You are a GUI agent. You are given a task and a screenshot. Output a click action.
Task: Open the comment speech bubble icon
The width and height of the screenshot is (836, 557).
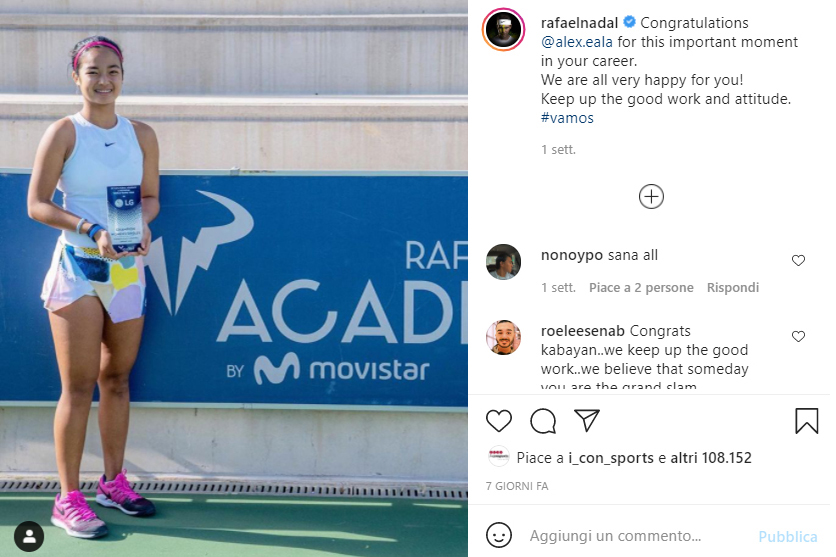pyautogui.click(x=543, y=421)
